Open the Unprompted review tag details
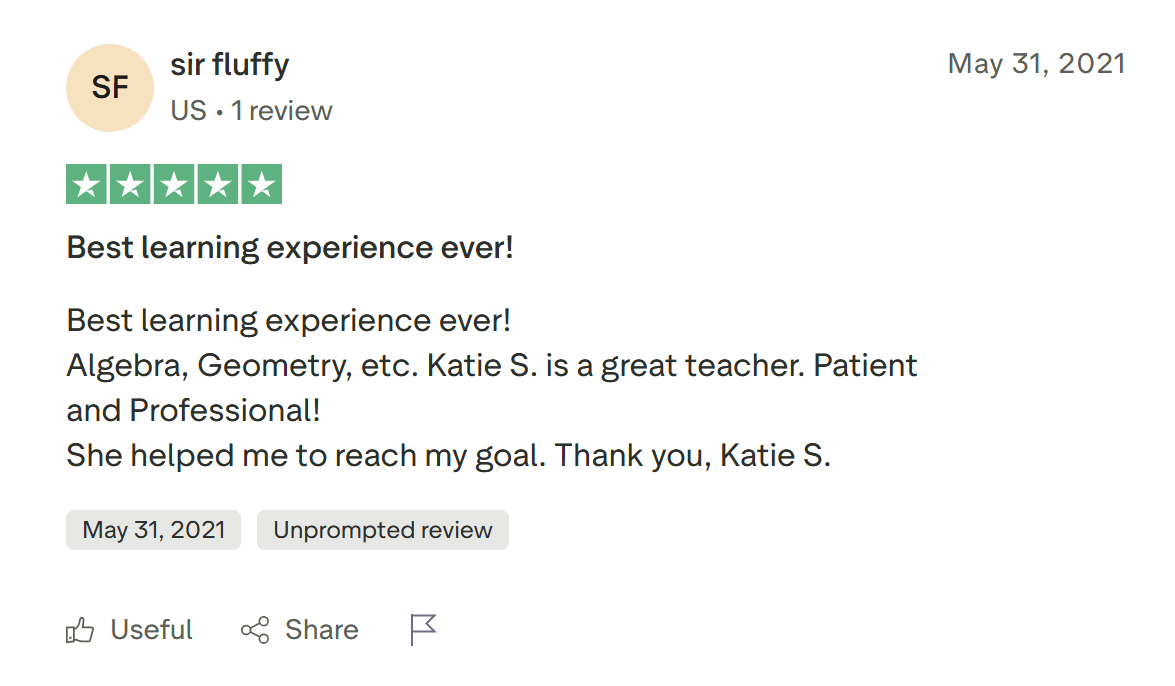The width and height of the screenshot is (1175, 686). coord(383,530)
